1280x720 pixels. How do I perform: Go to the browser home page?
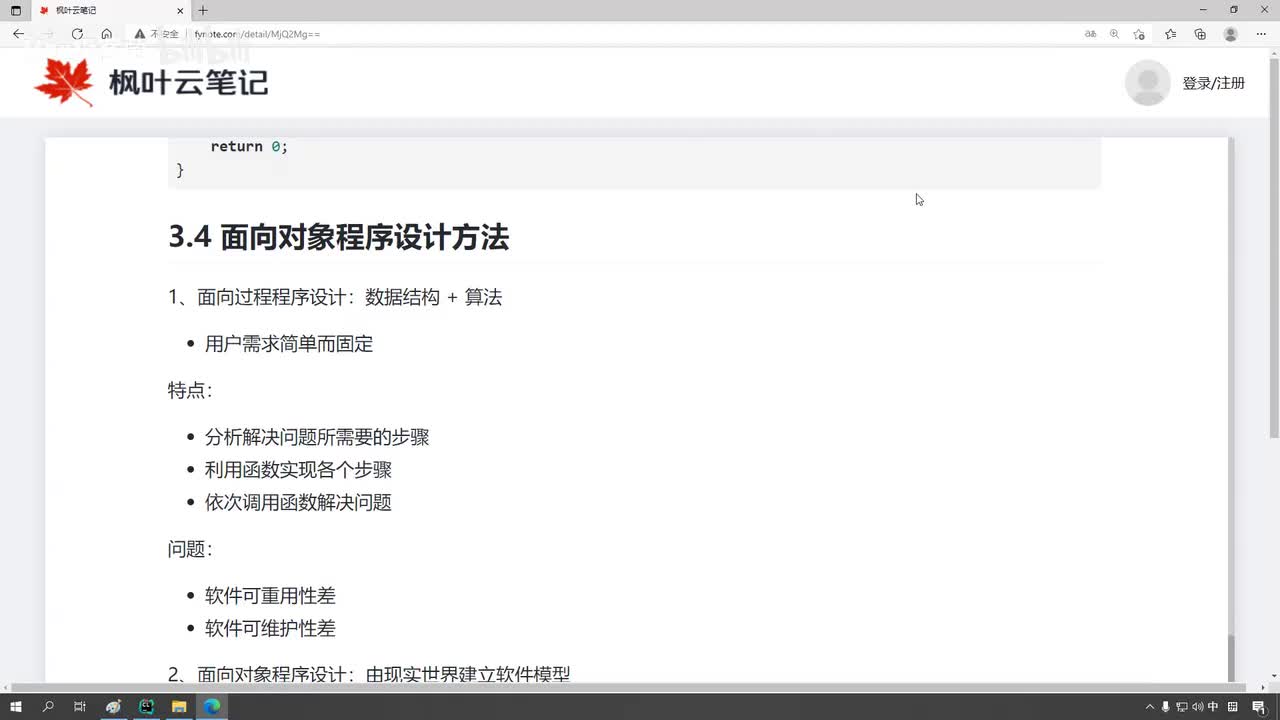click(106, 34)
